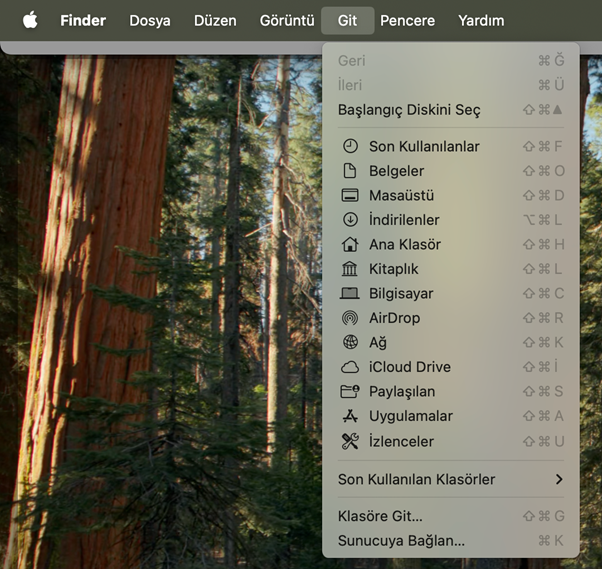Open the Pencere menu
This screenshot has width=602, height=569.
tap(407, 20)
